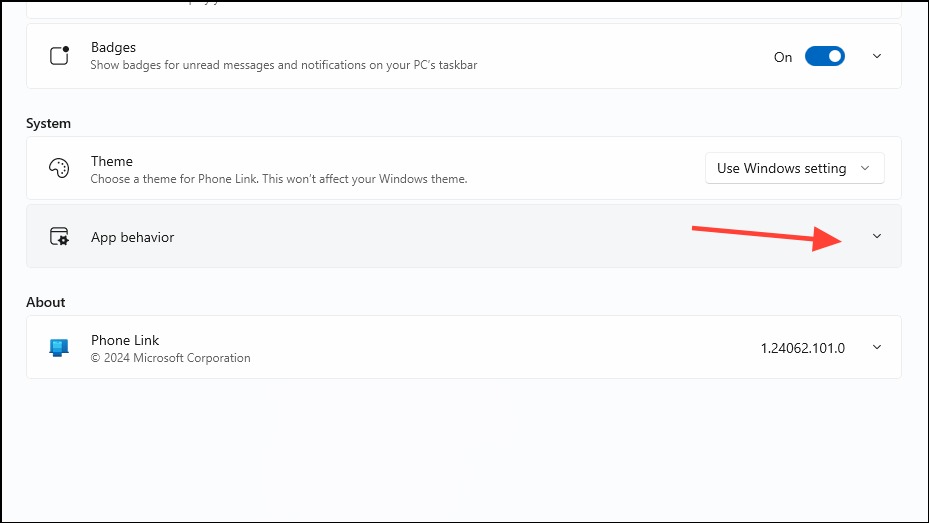
Task: Click the arrow inside the theme dropdown
Action: [x=865, y=168]
